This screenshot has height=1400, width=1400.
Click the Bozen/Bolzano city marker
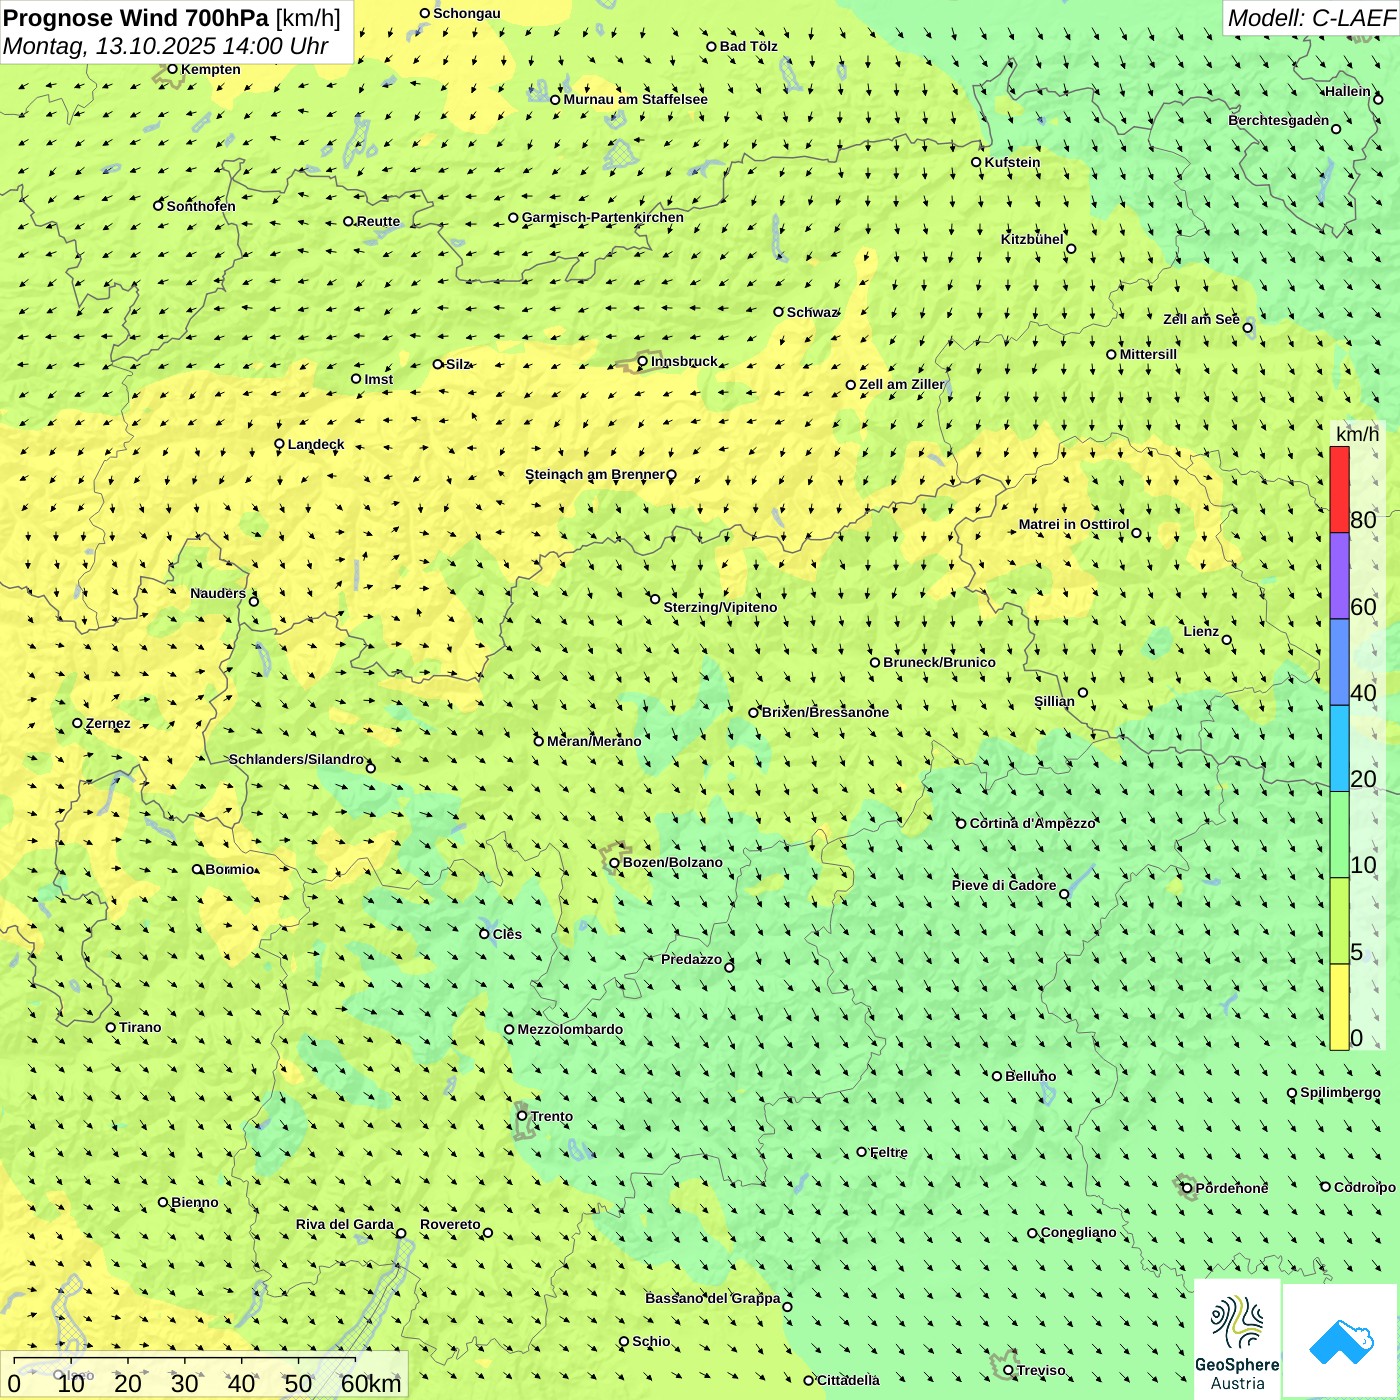coord(615,863)
